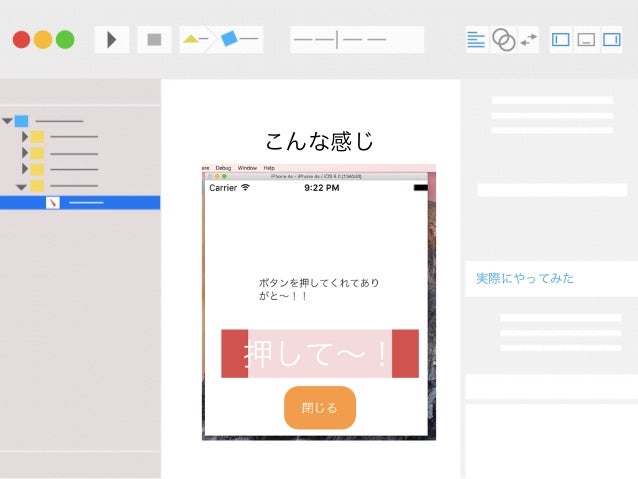Screen dimensions: 638x479
Task: Switch to the standard editor lines icon
Action: click(x=476, y=40)
